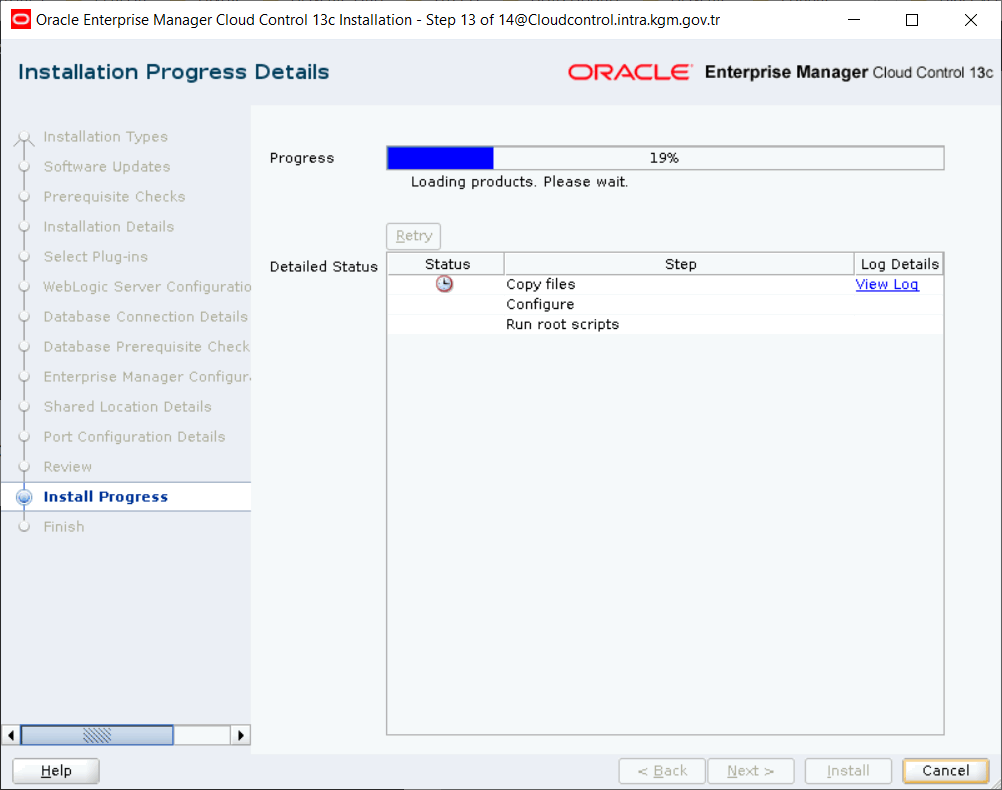Click the 'Loading products. Please wait.' message
The height and width of the screenshot is (790, 1002).
[520, 182]
